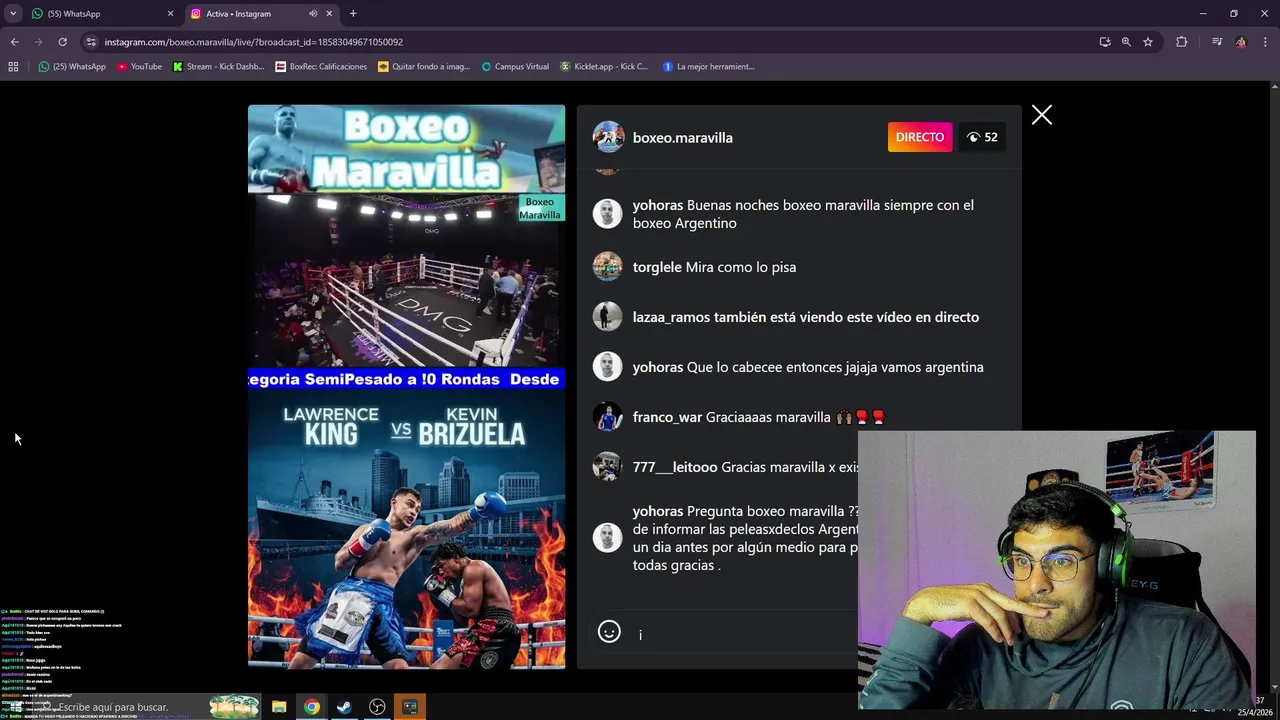Open the 'Stream - Kick Dashb...' bookmark
The height and width of the screenshot is (720, 1280).
tap(218, 67)
